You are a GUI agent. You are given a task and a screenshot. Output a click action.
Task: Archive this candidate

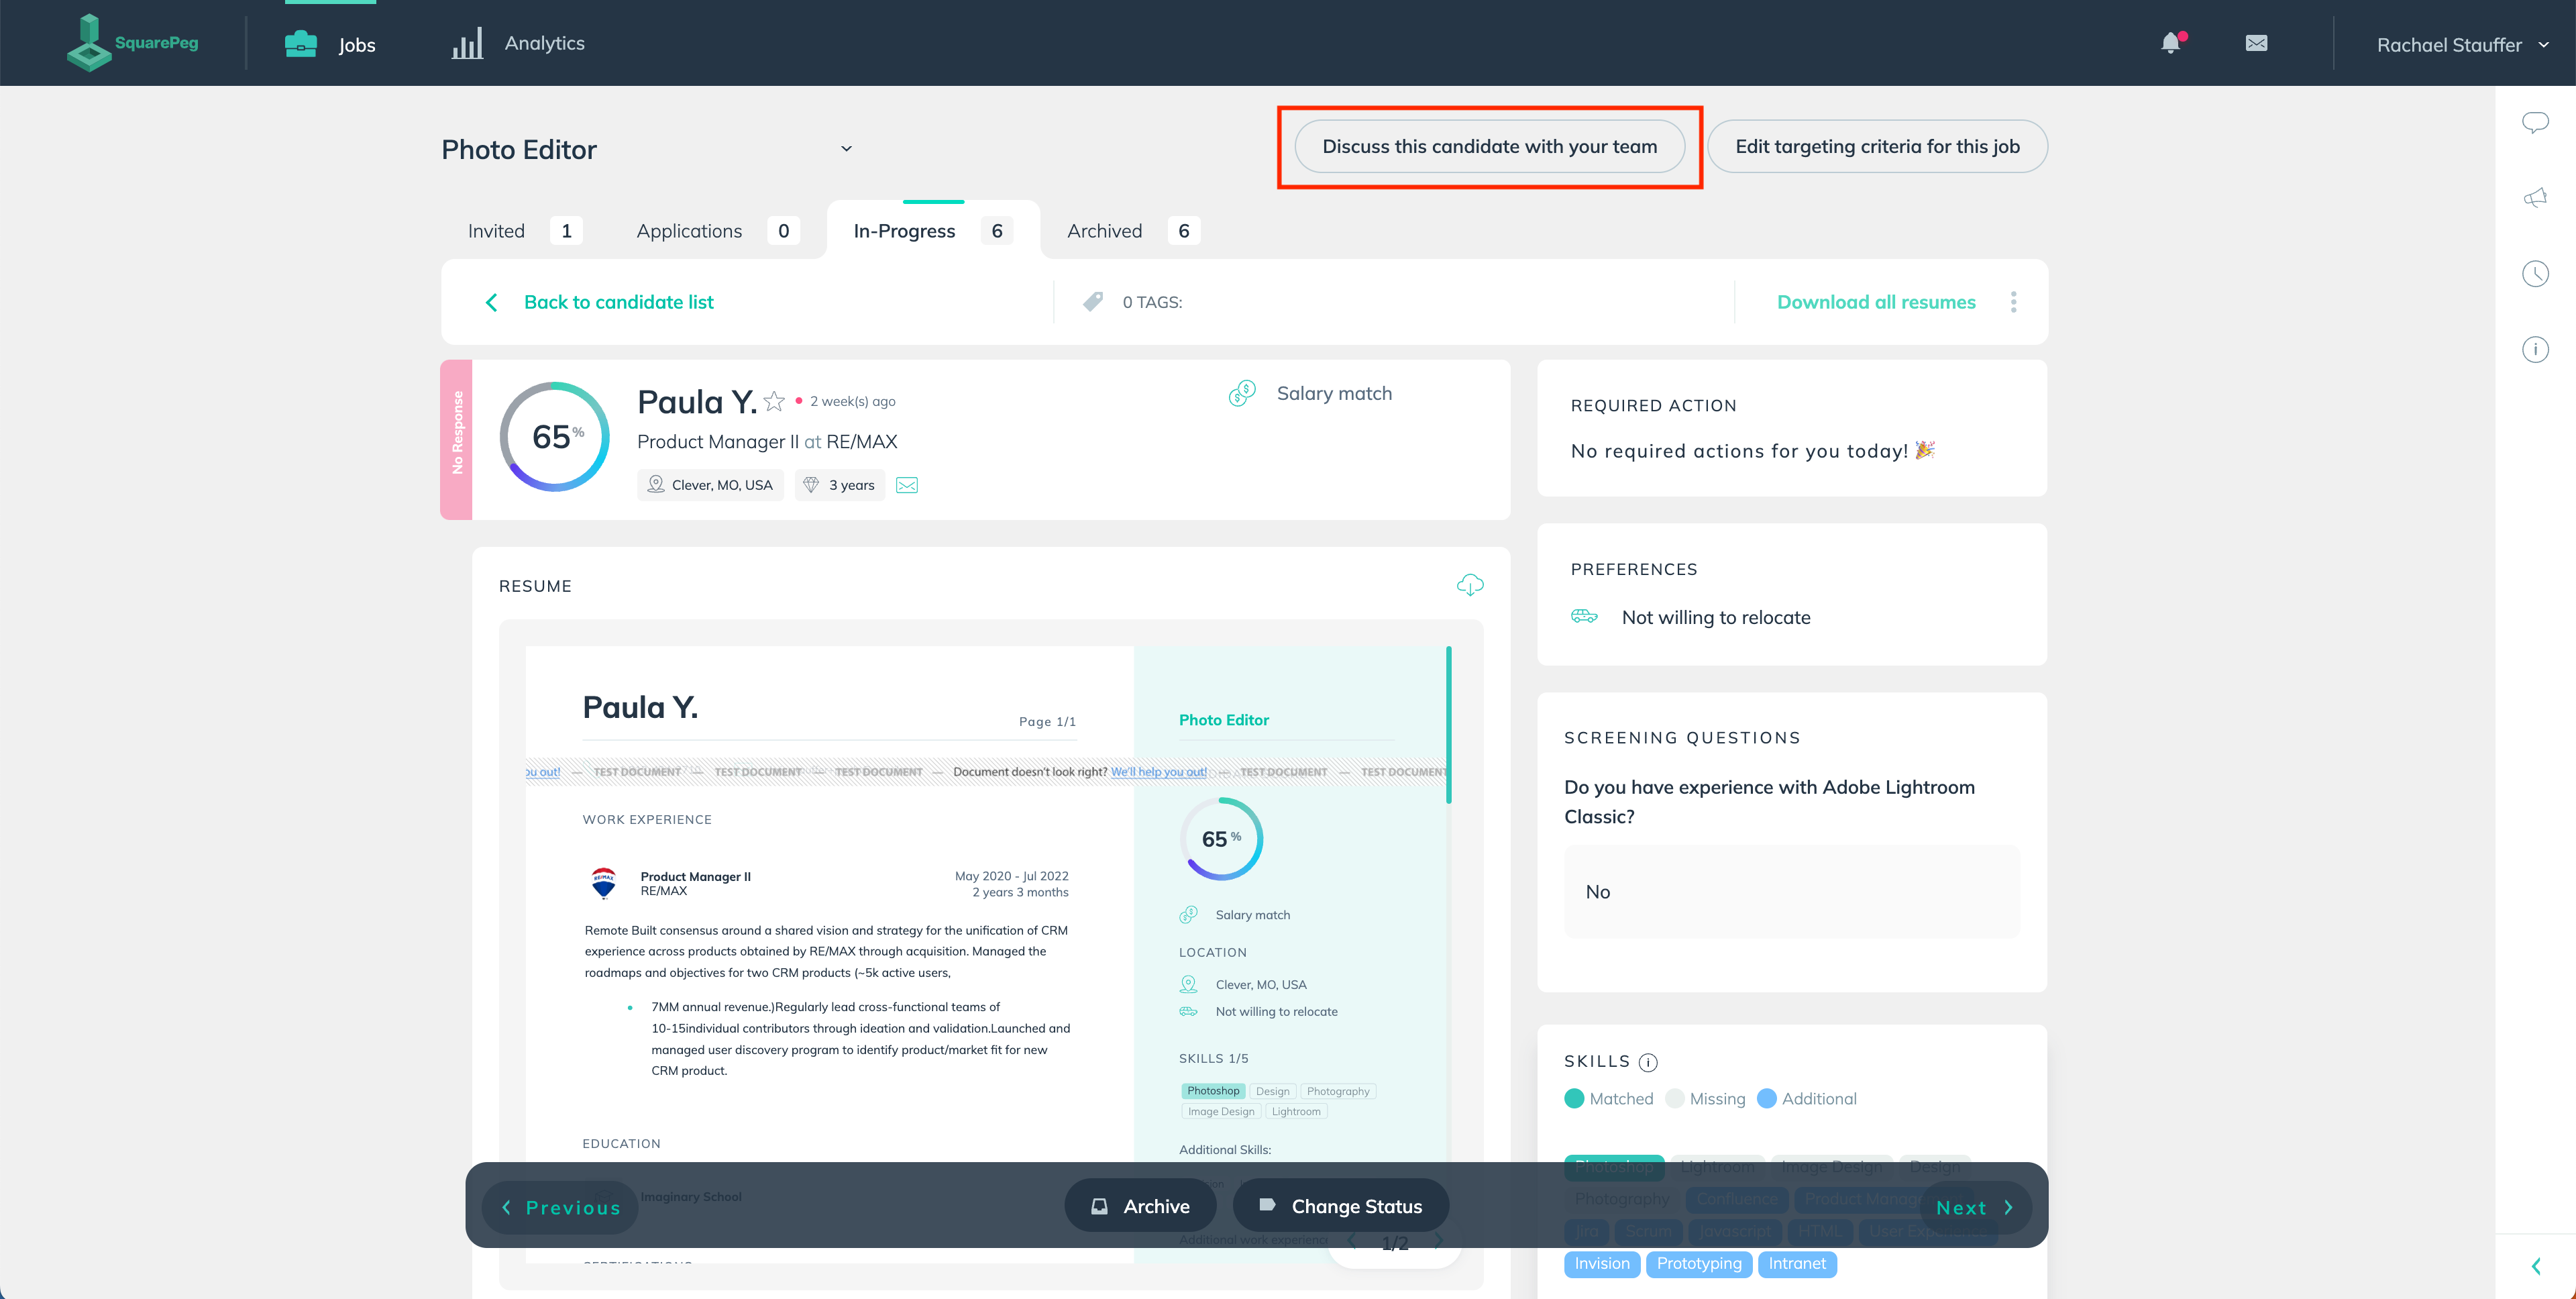point(1140,1206)
